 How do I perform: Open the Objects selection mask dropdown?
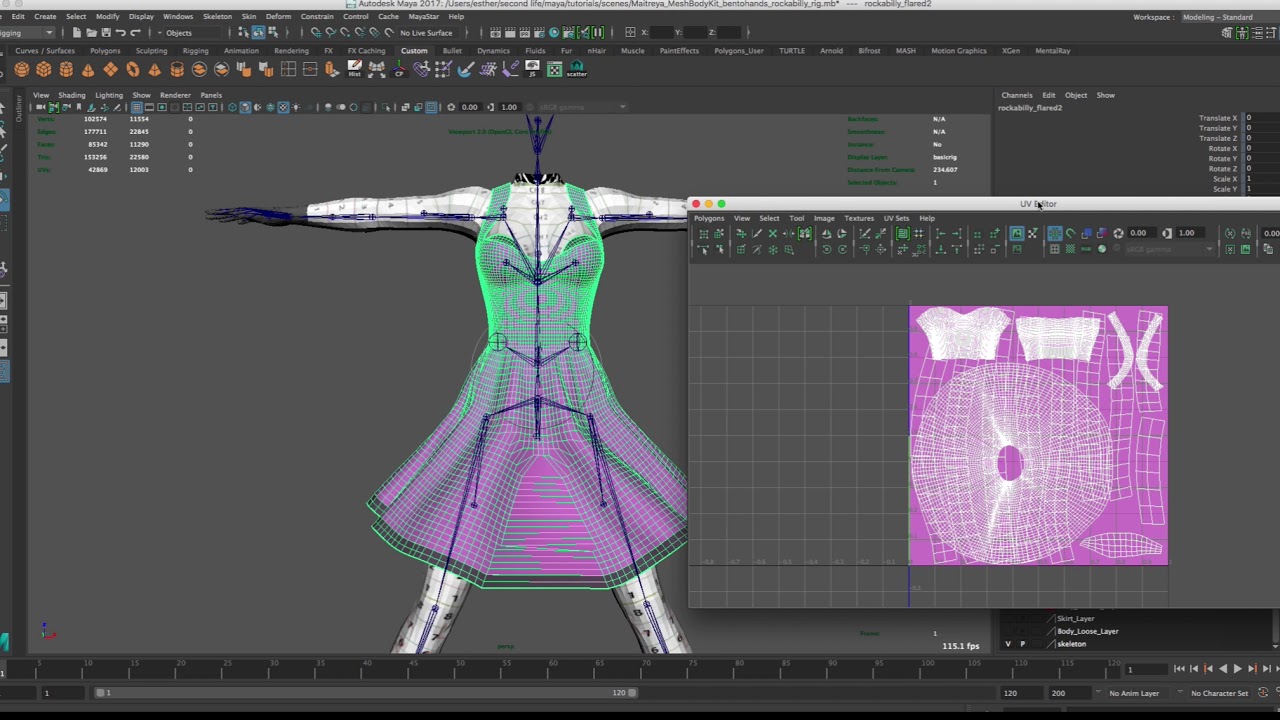point(192,32)
